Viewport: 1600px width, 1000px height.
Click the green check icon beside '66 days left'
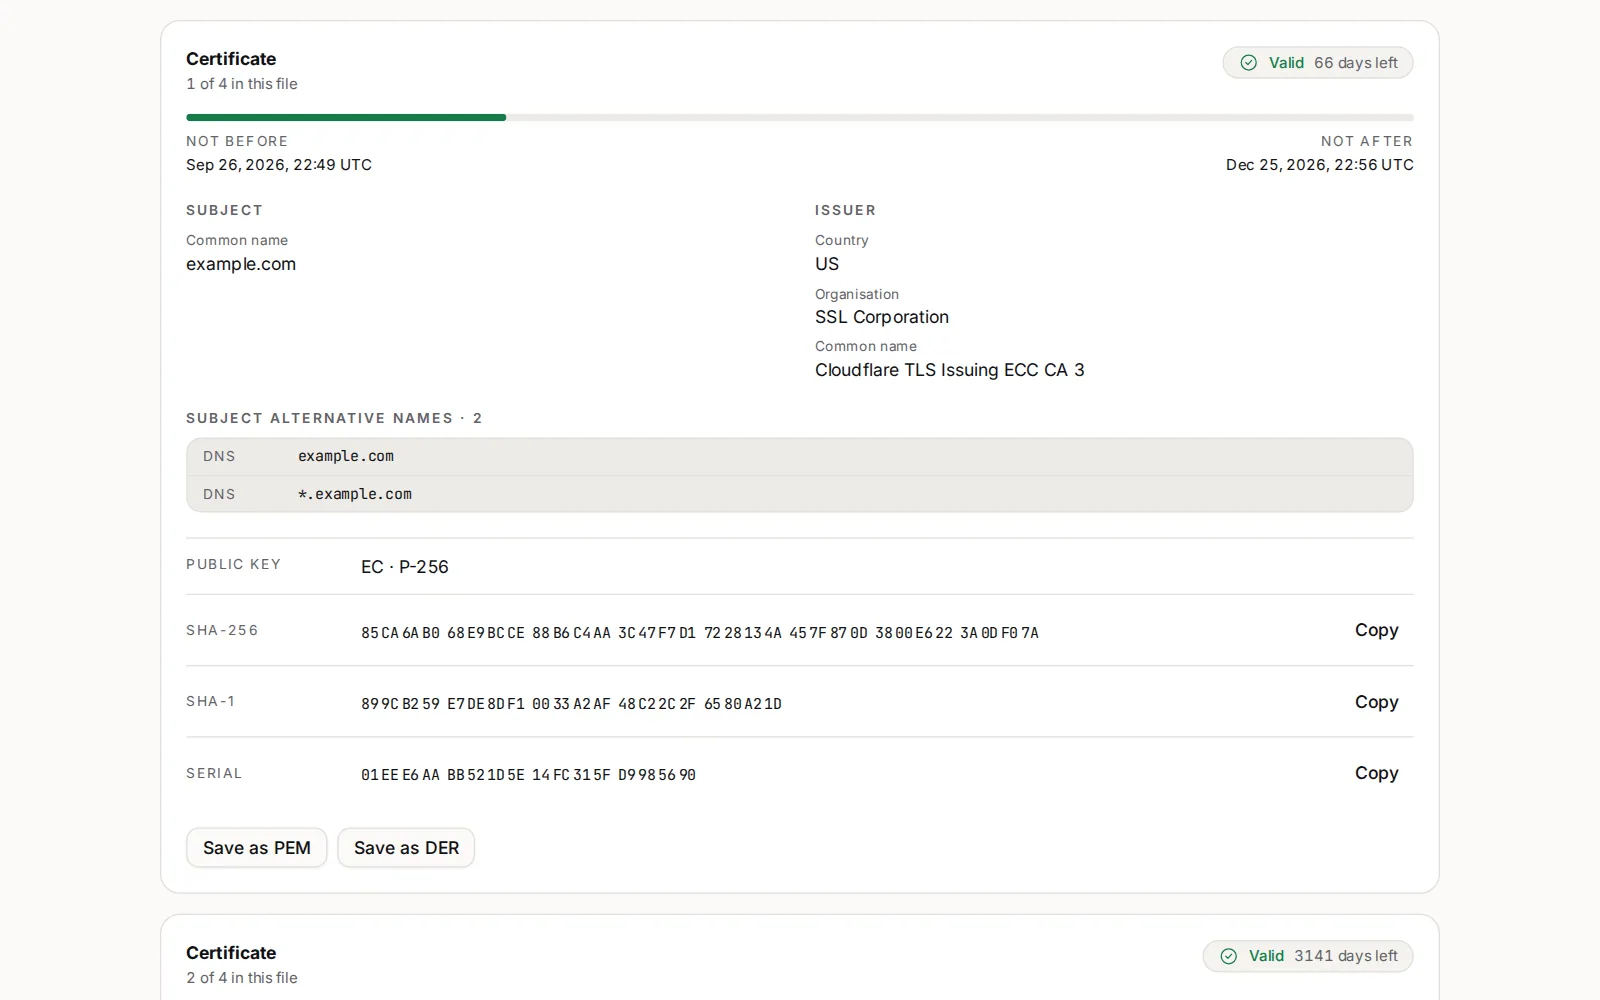click(1249, 63)
